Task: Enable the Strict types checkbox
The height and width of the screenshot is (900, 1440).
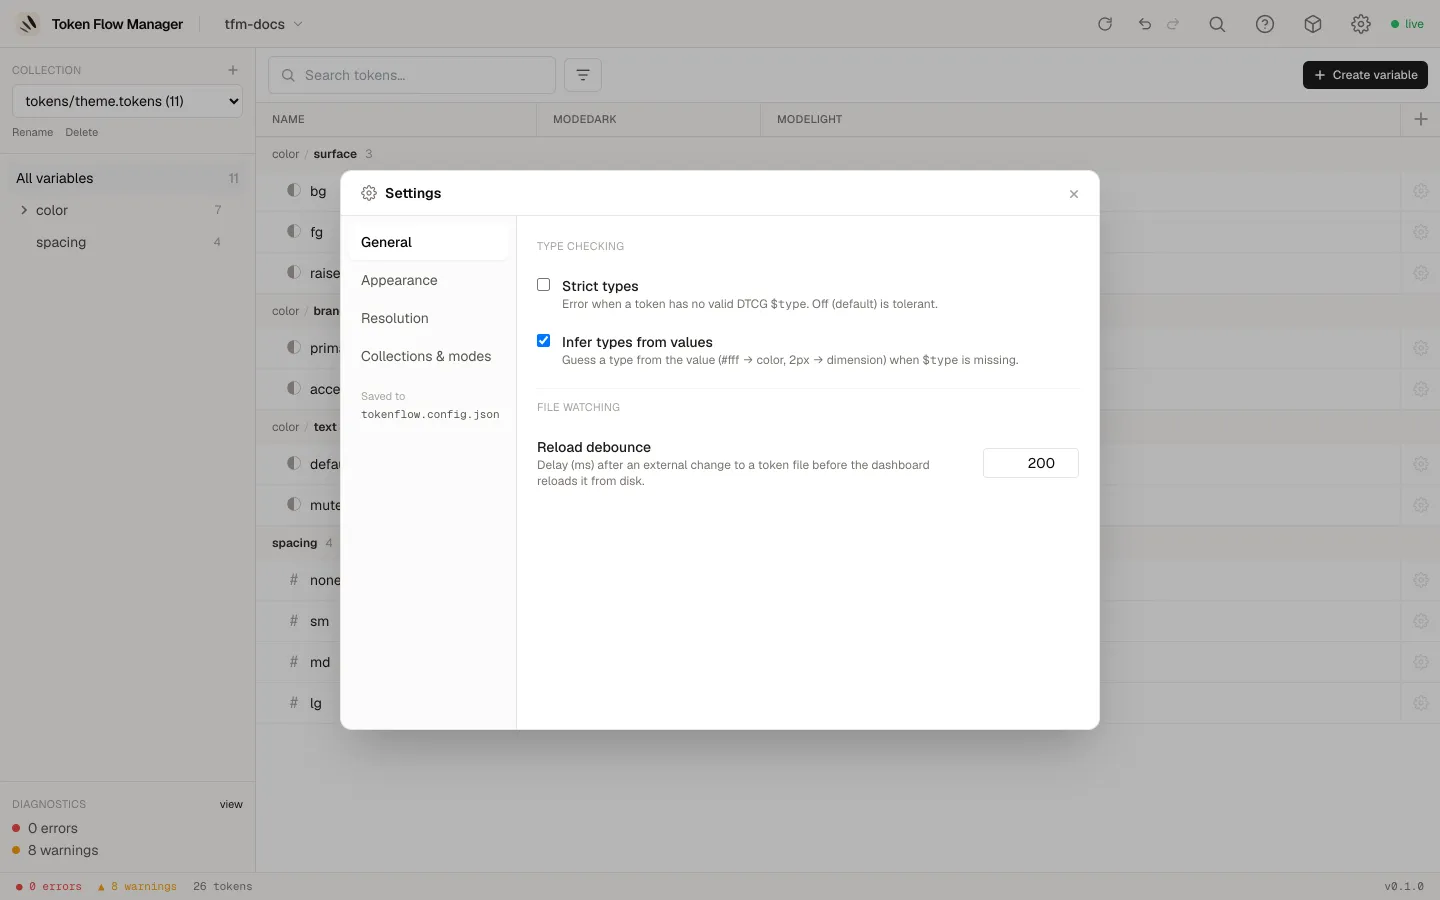Action: point(544,285)
